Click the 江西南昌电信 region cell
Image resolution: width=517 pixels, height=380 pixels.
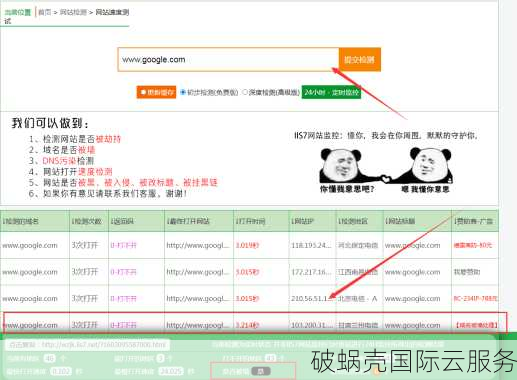click(x=358, y=272)
